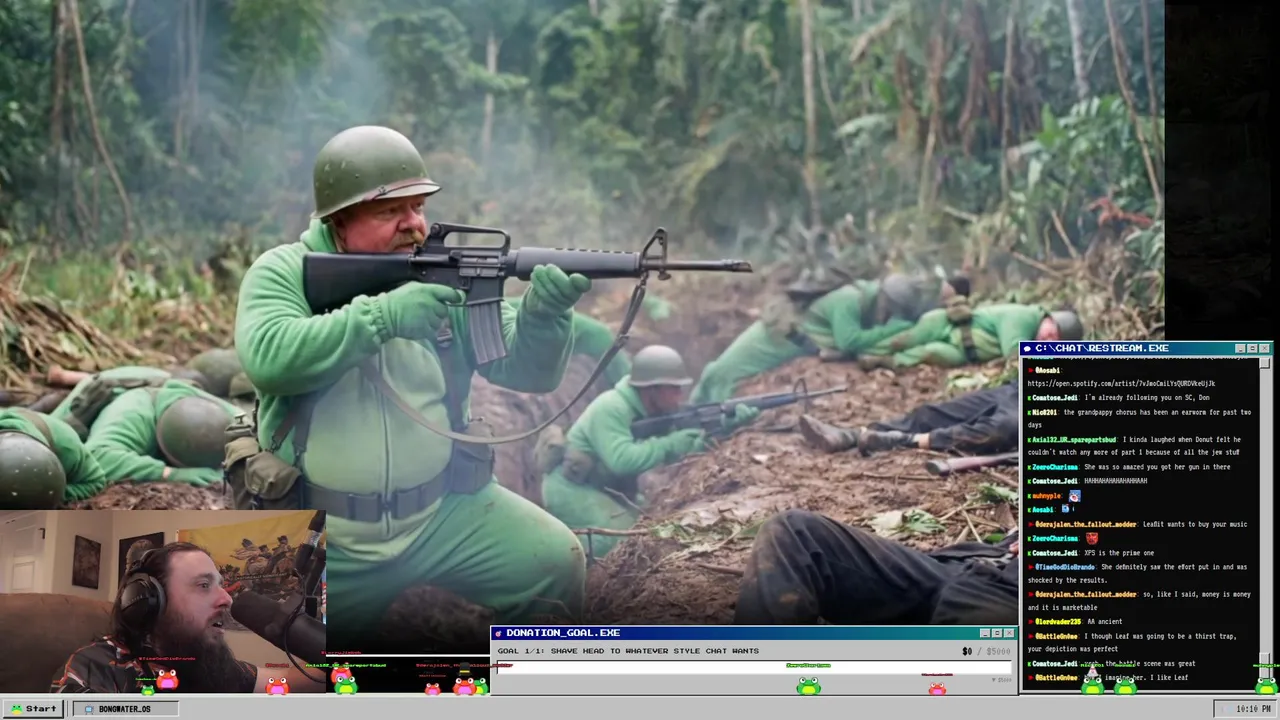Click the muhnyple username in chat
Image resolution: width=1280 pixels, height=720 pixels.
(x=1046, y=496)
